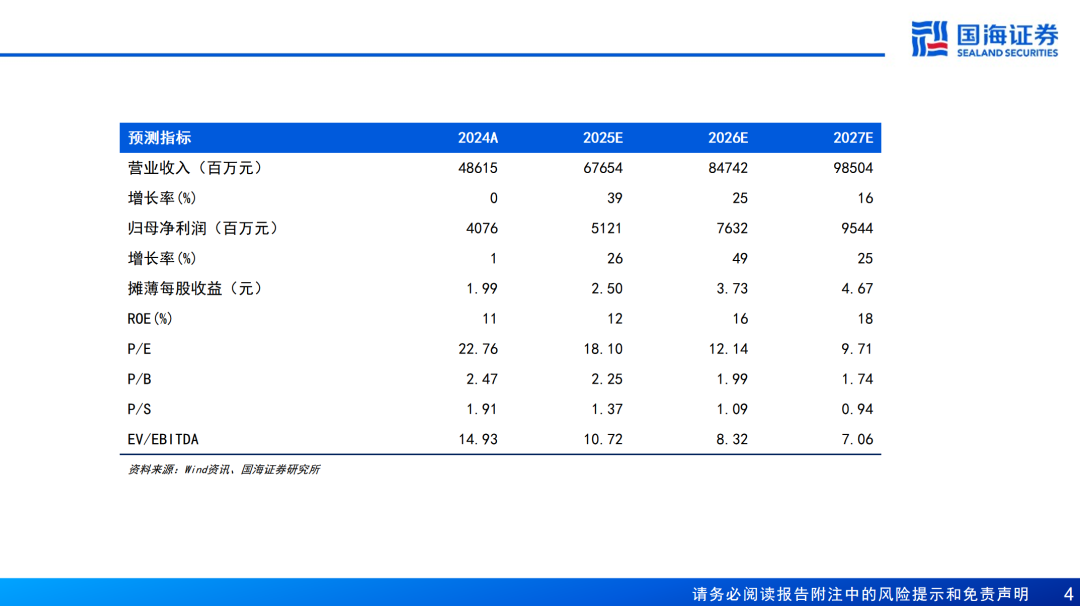
Task: Select the 2025E column header
Action: tap(603, 138)
